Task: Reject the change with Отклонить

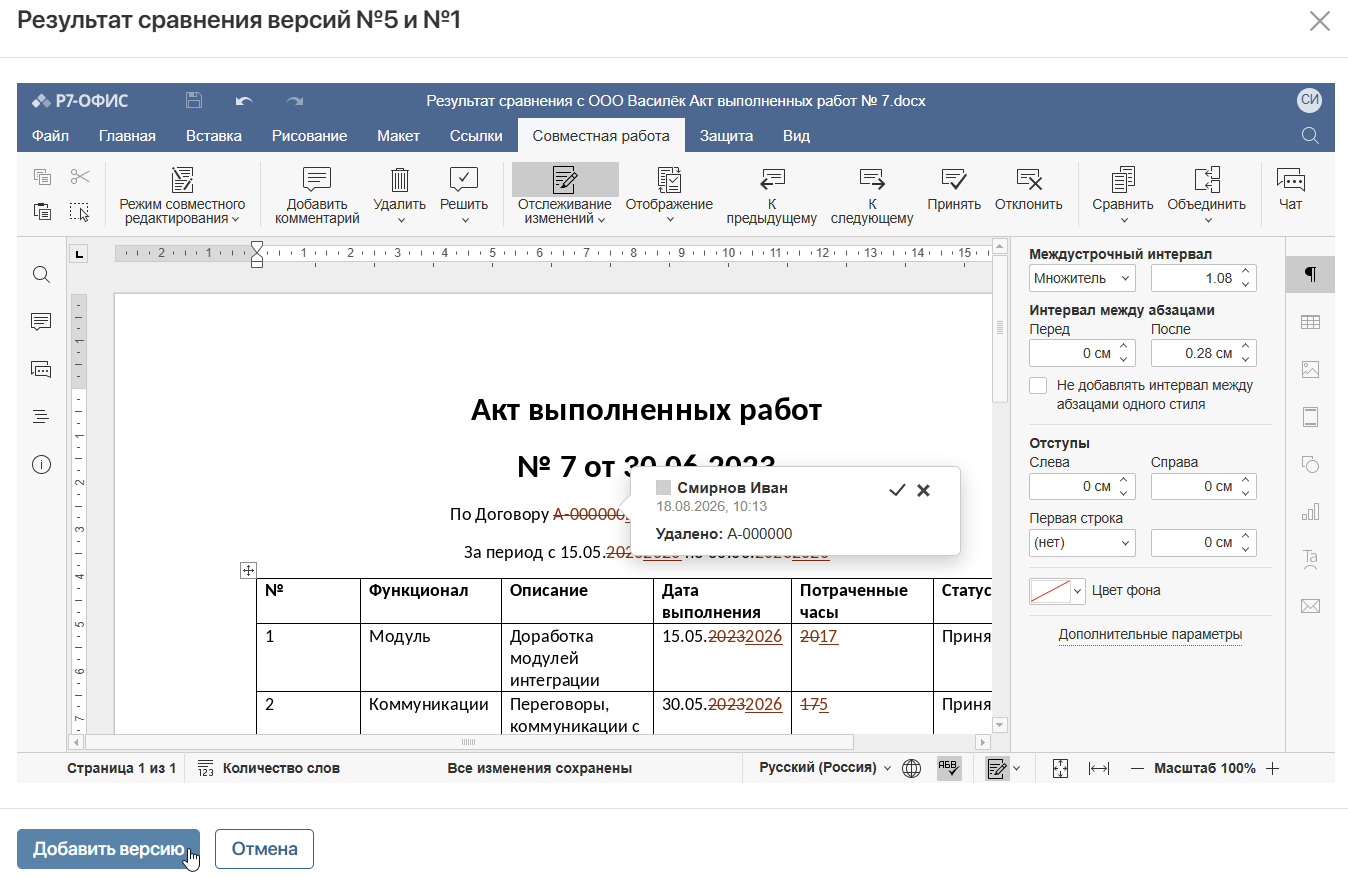Action: point(1028,190)
